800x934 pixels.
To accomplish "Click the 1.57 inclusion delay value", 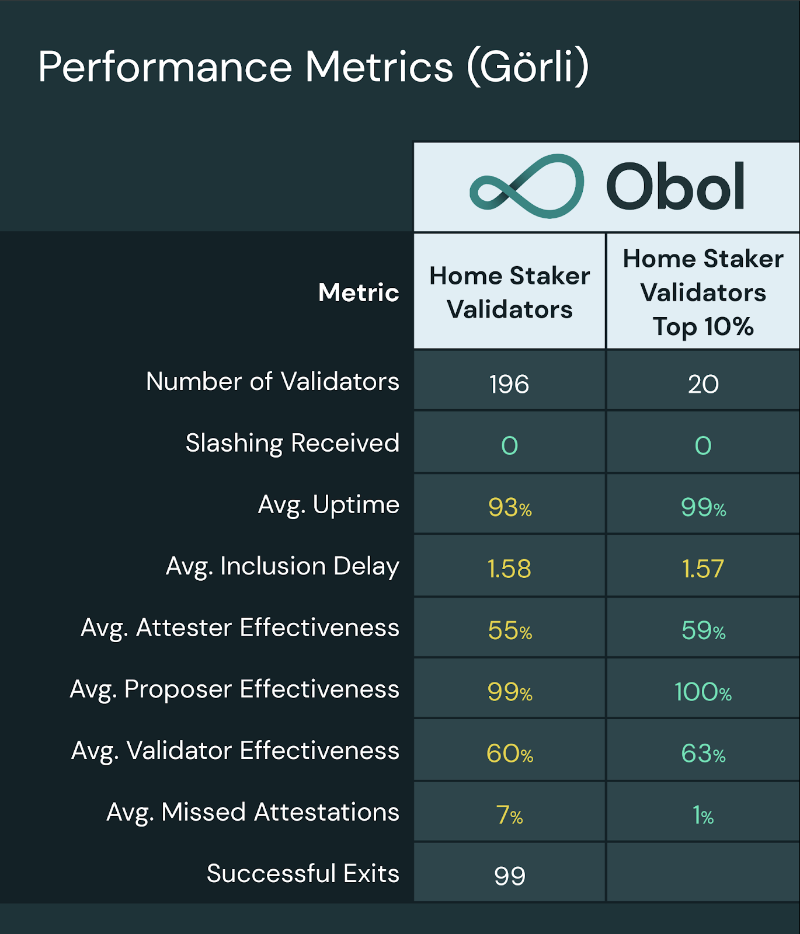I will coord(703,569).
